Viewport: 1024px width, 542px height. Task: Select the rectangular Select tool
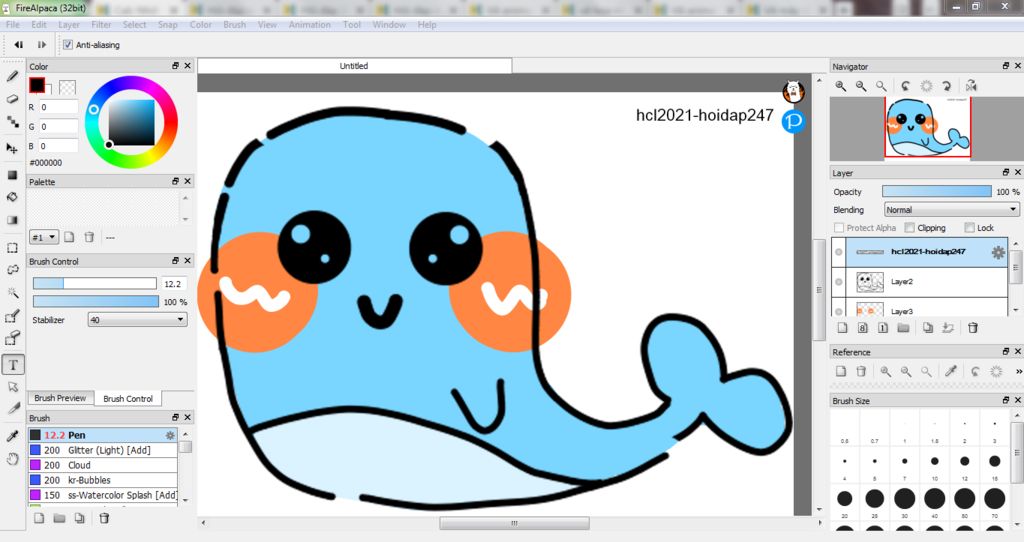(x=12, y=248)
